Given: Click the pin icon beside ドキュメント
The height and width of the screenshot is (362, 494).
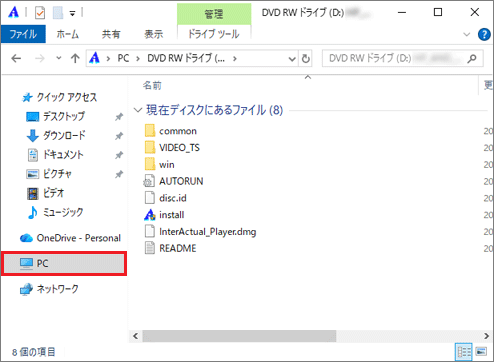Looking at the screenshot, I should (x=119, y=155).
